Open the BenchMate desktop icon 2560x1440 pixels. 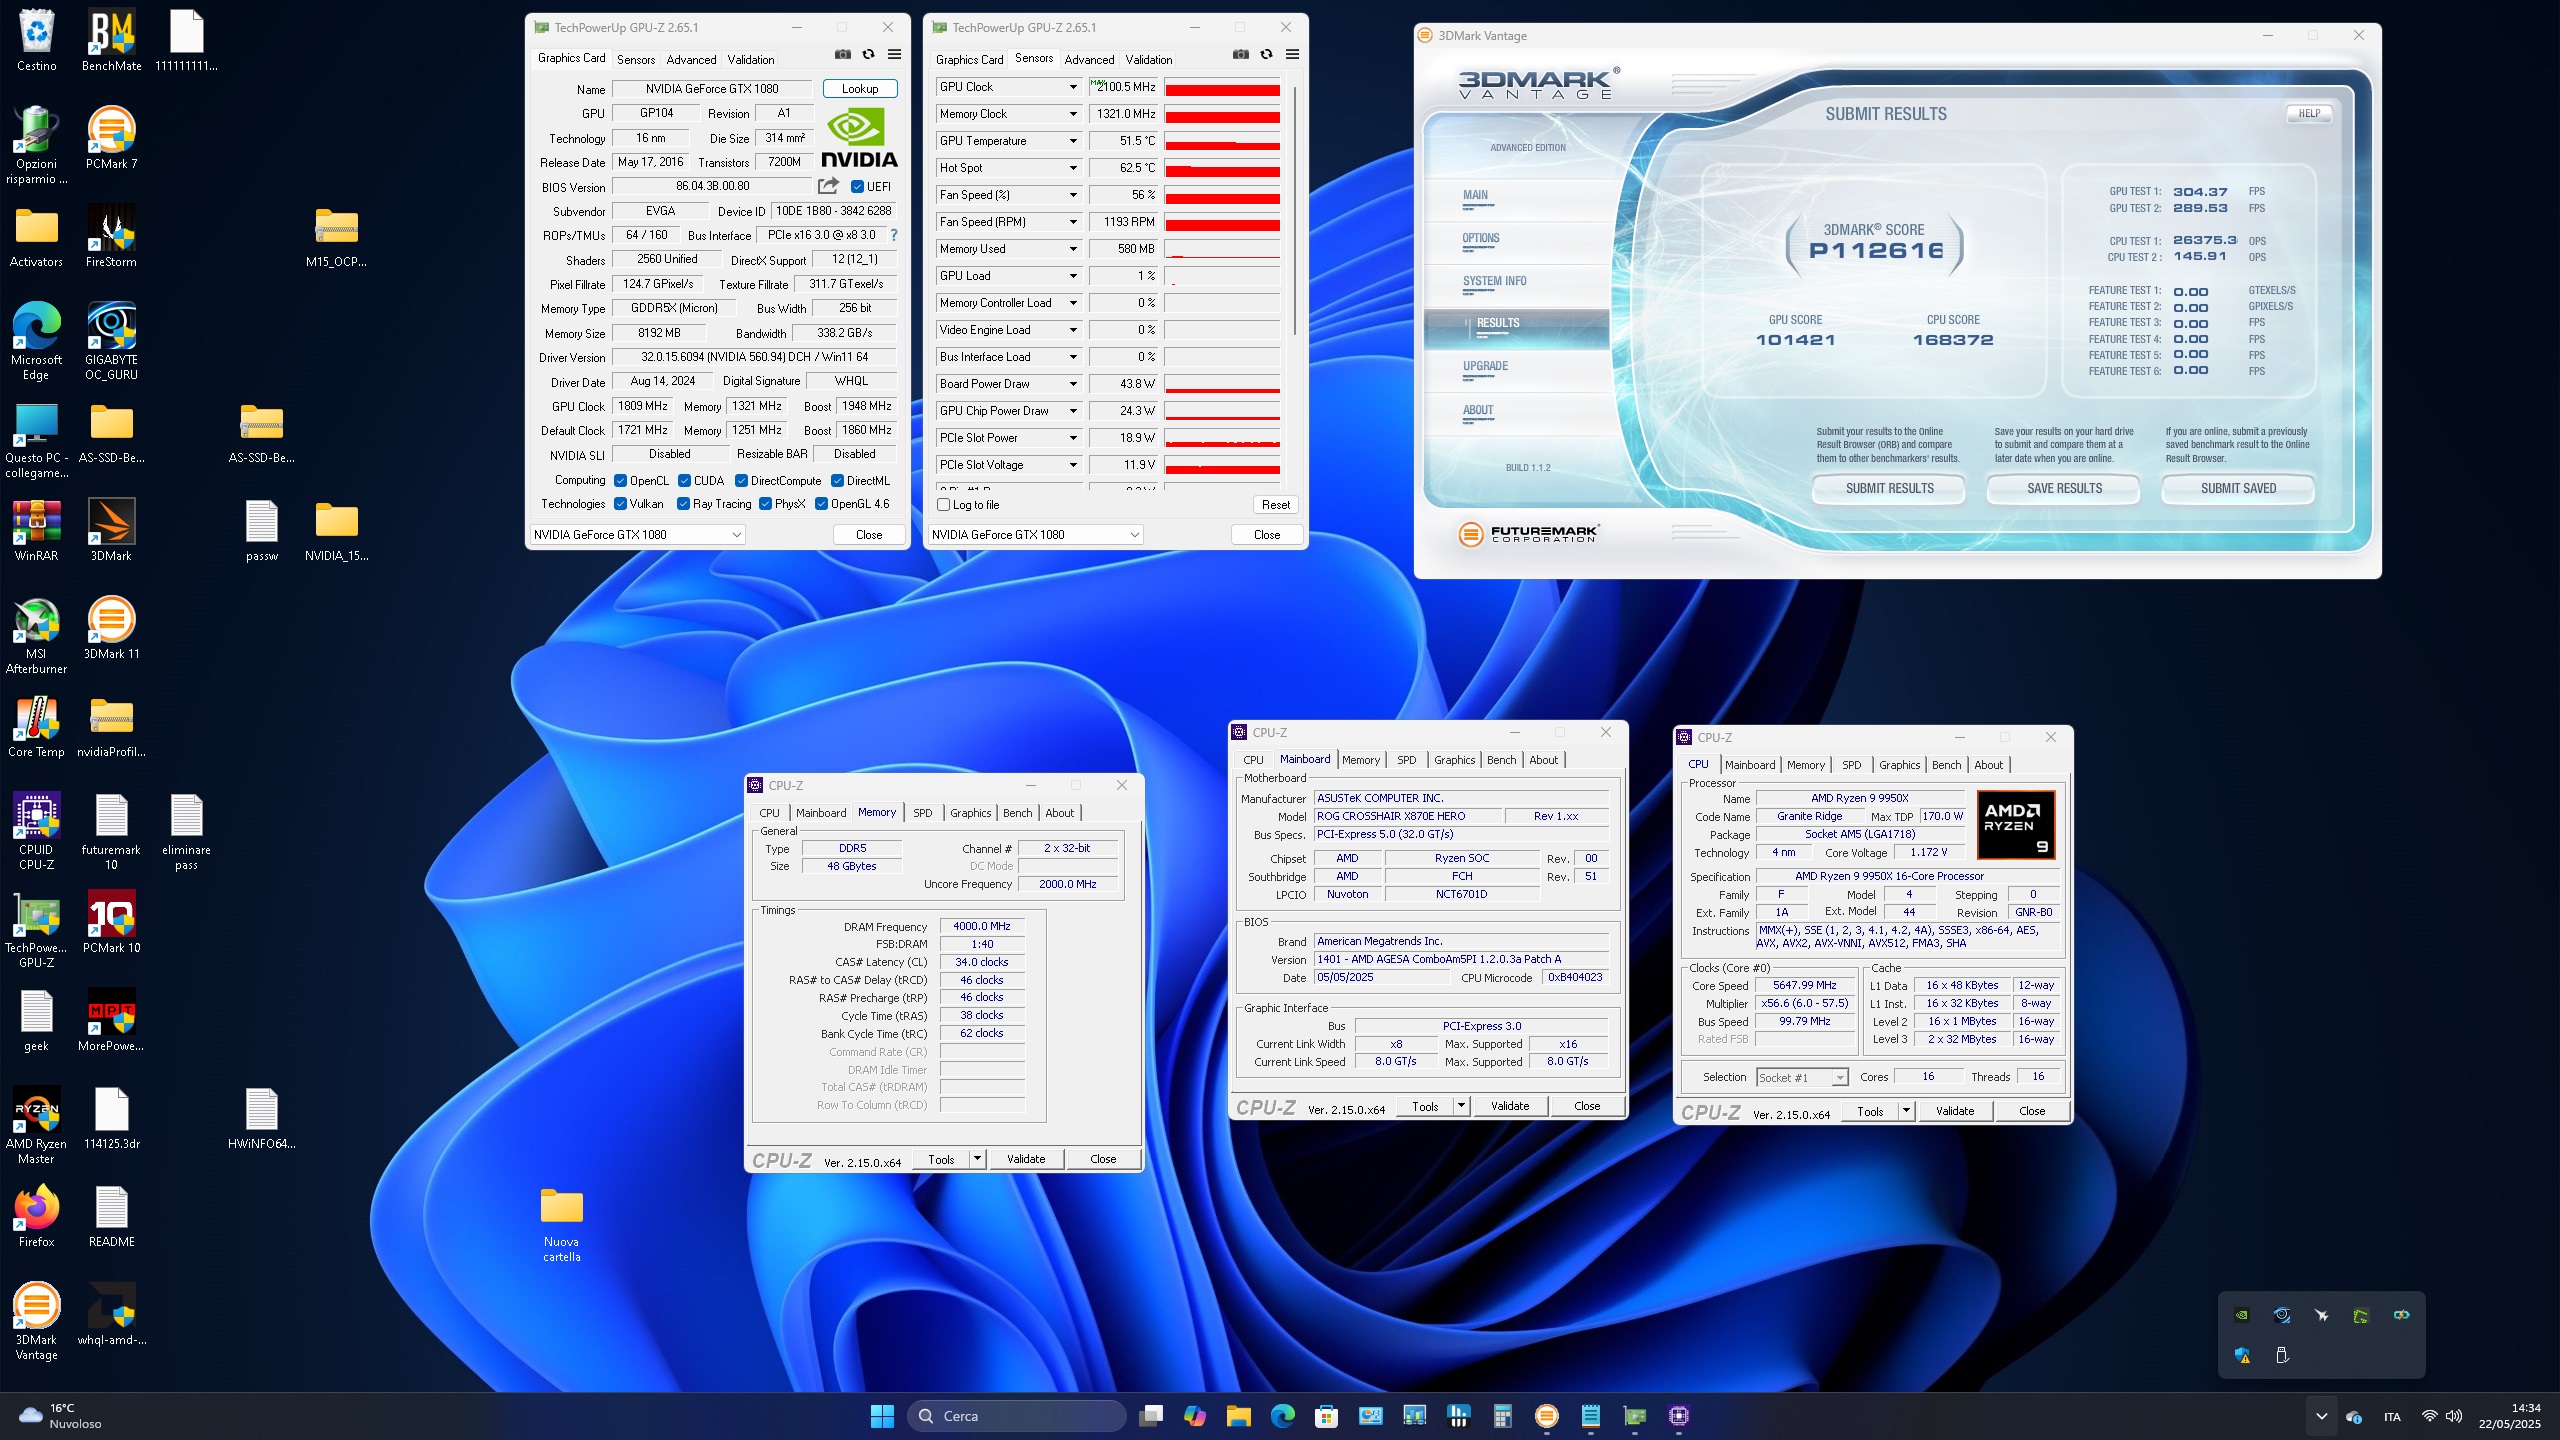[111, 41]
